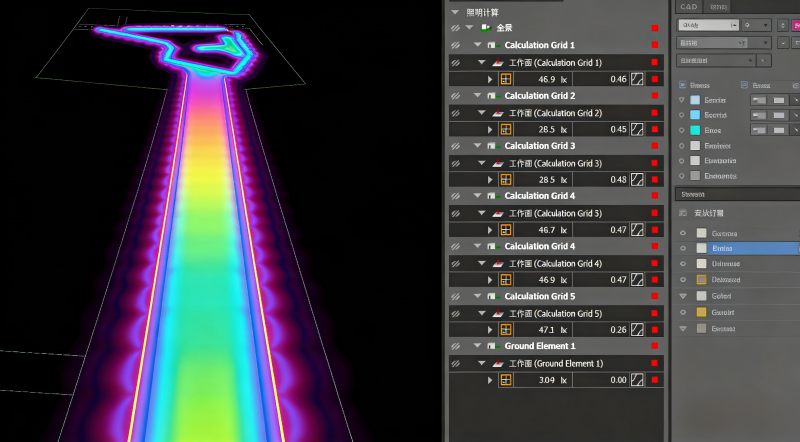Expand the 3.09 lx result row
Screen dimensions: 800x442
489,380
